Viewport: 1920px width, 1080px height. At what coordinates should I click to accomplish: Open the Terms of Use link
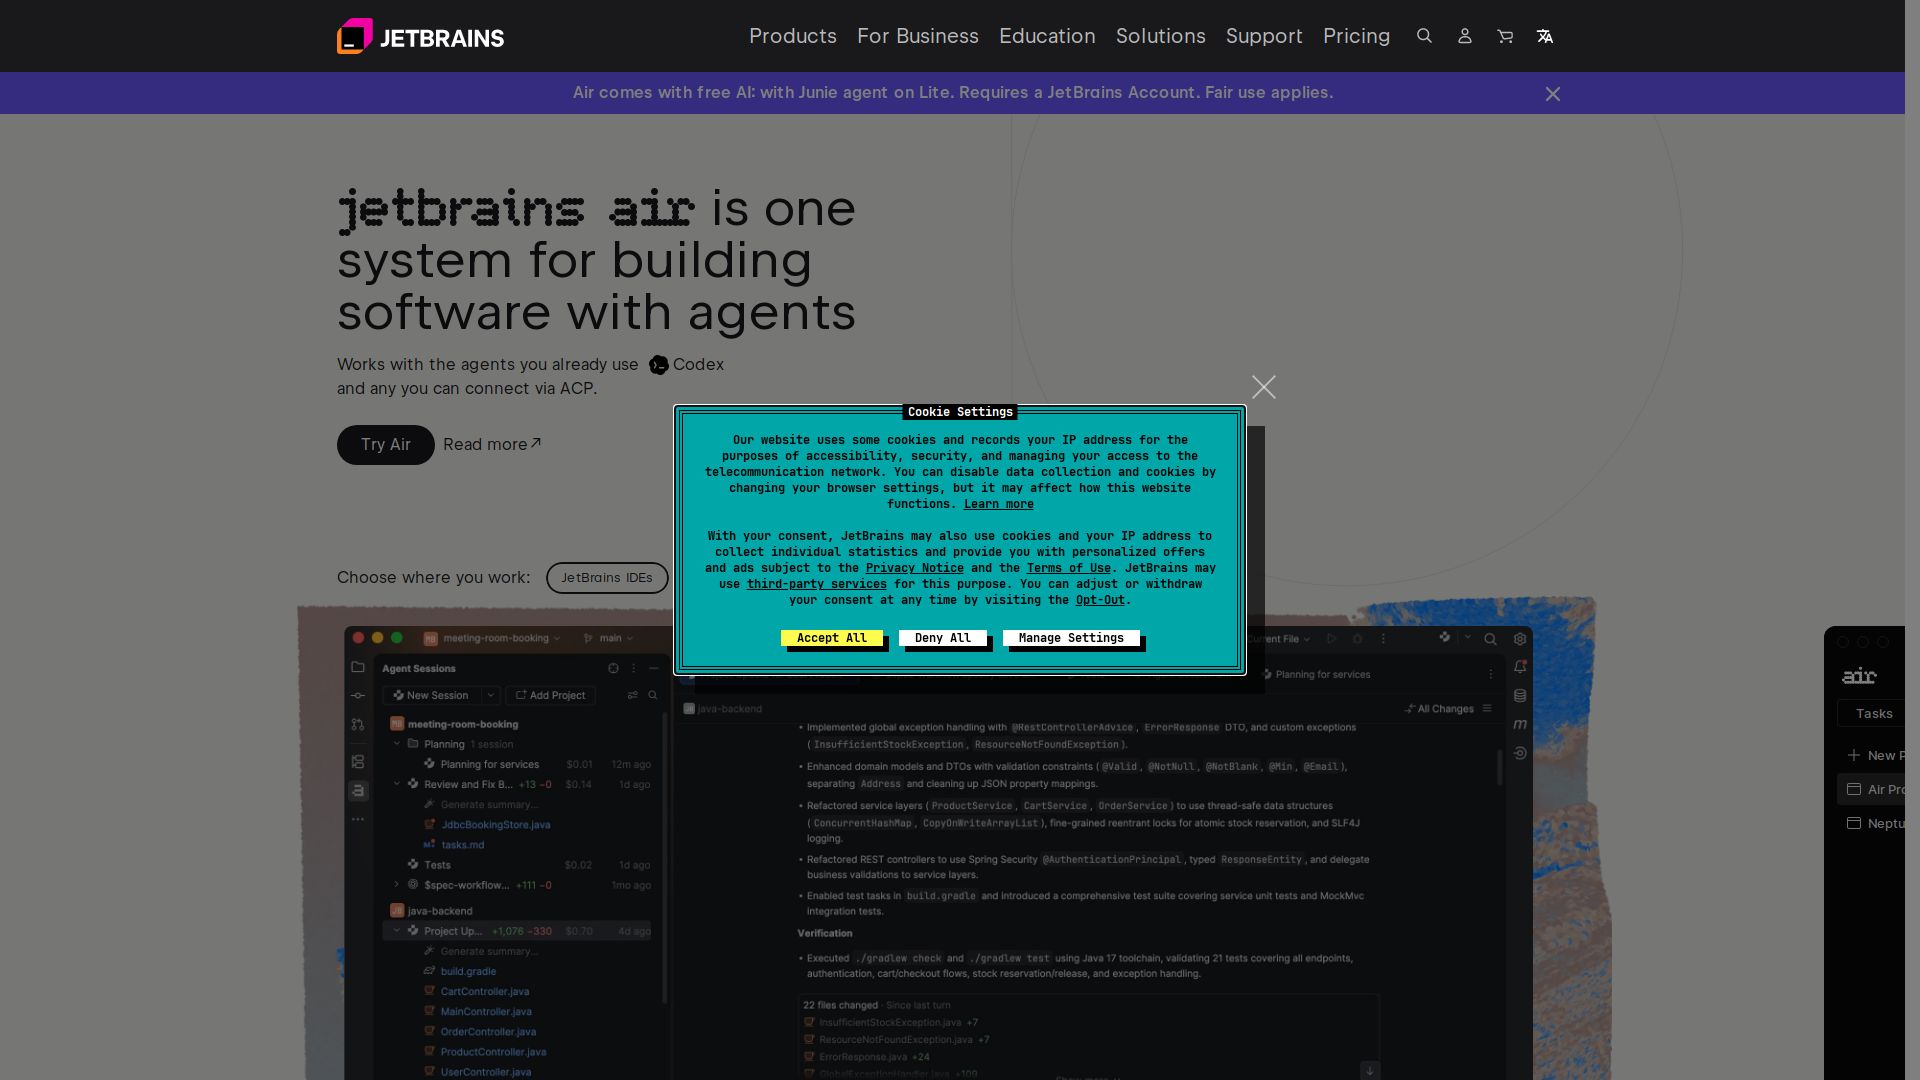pos(1068,568)
